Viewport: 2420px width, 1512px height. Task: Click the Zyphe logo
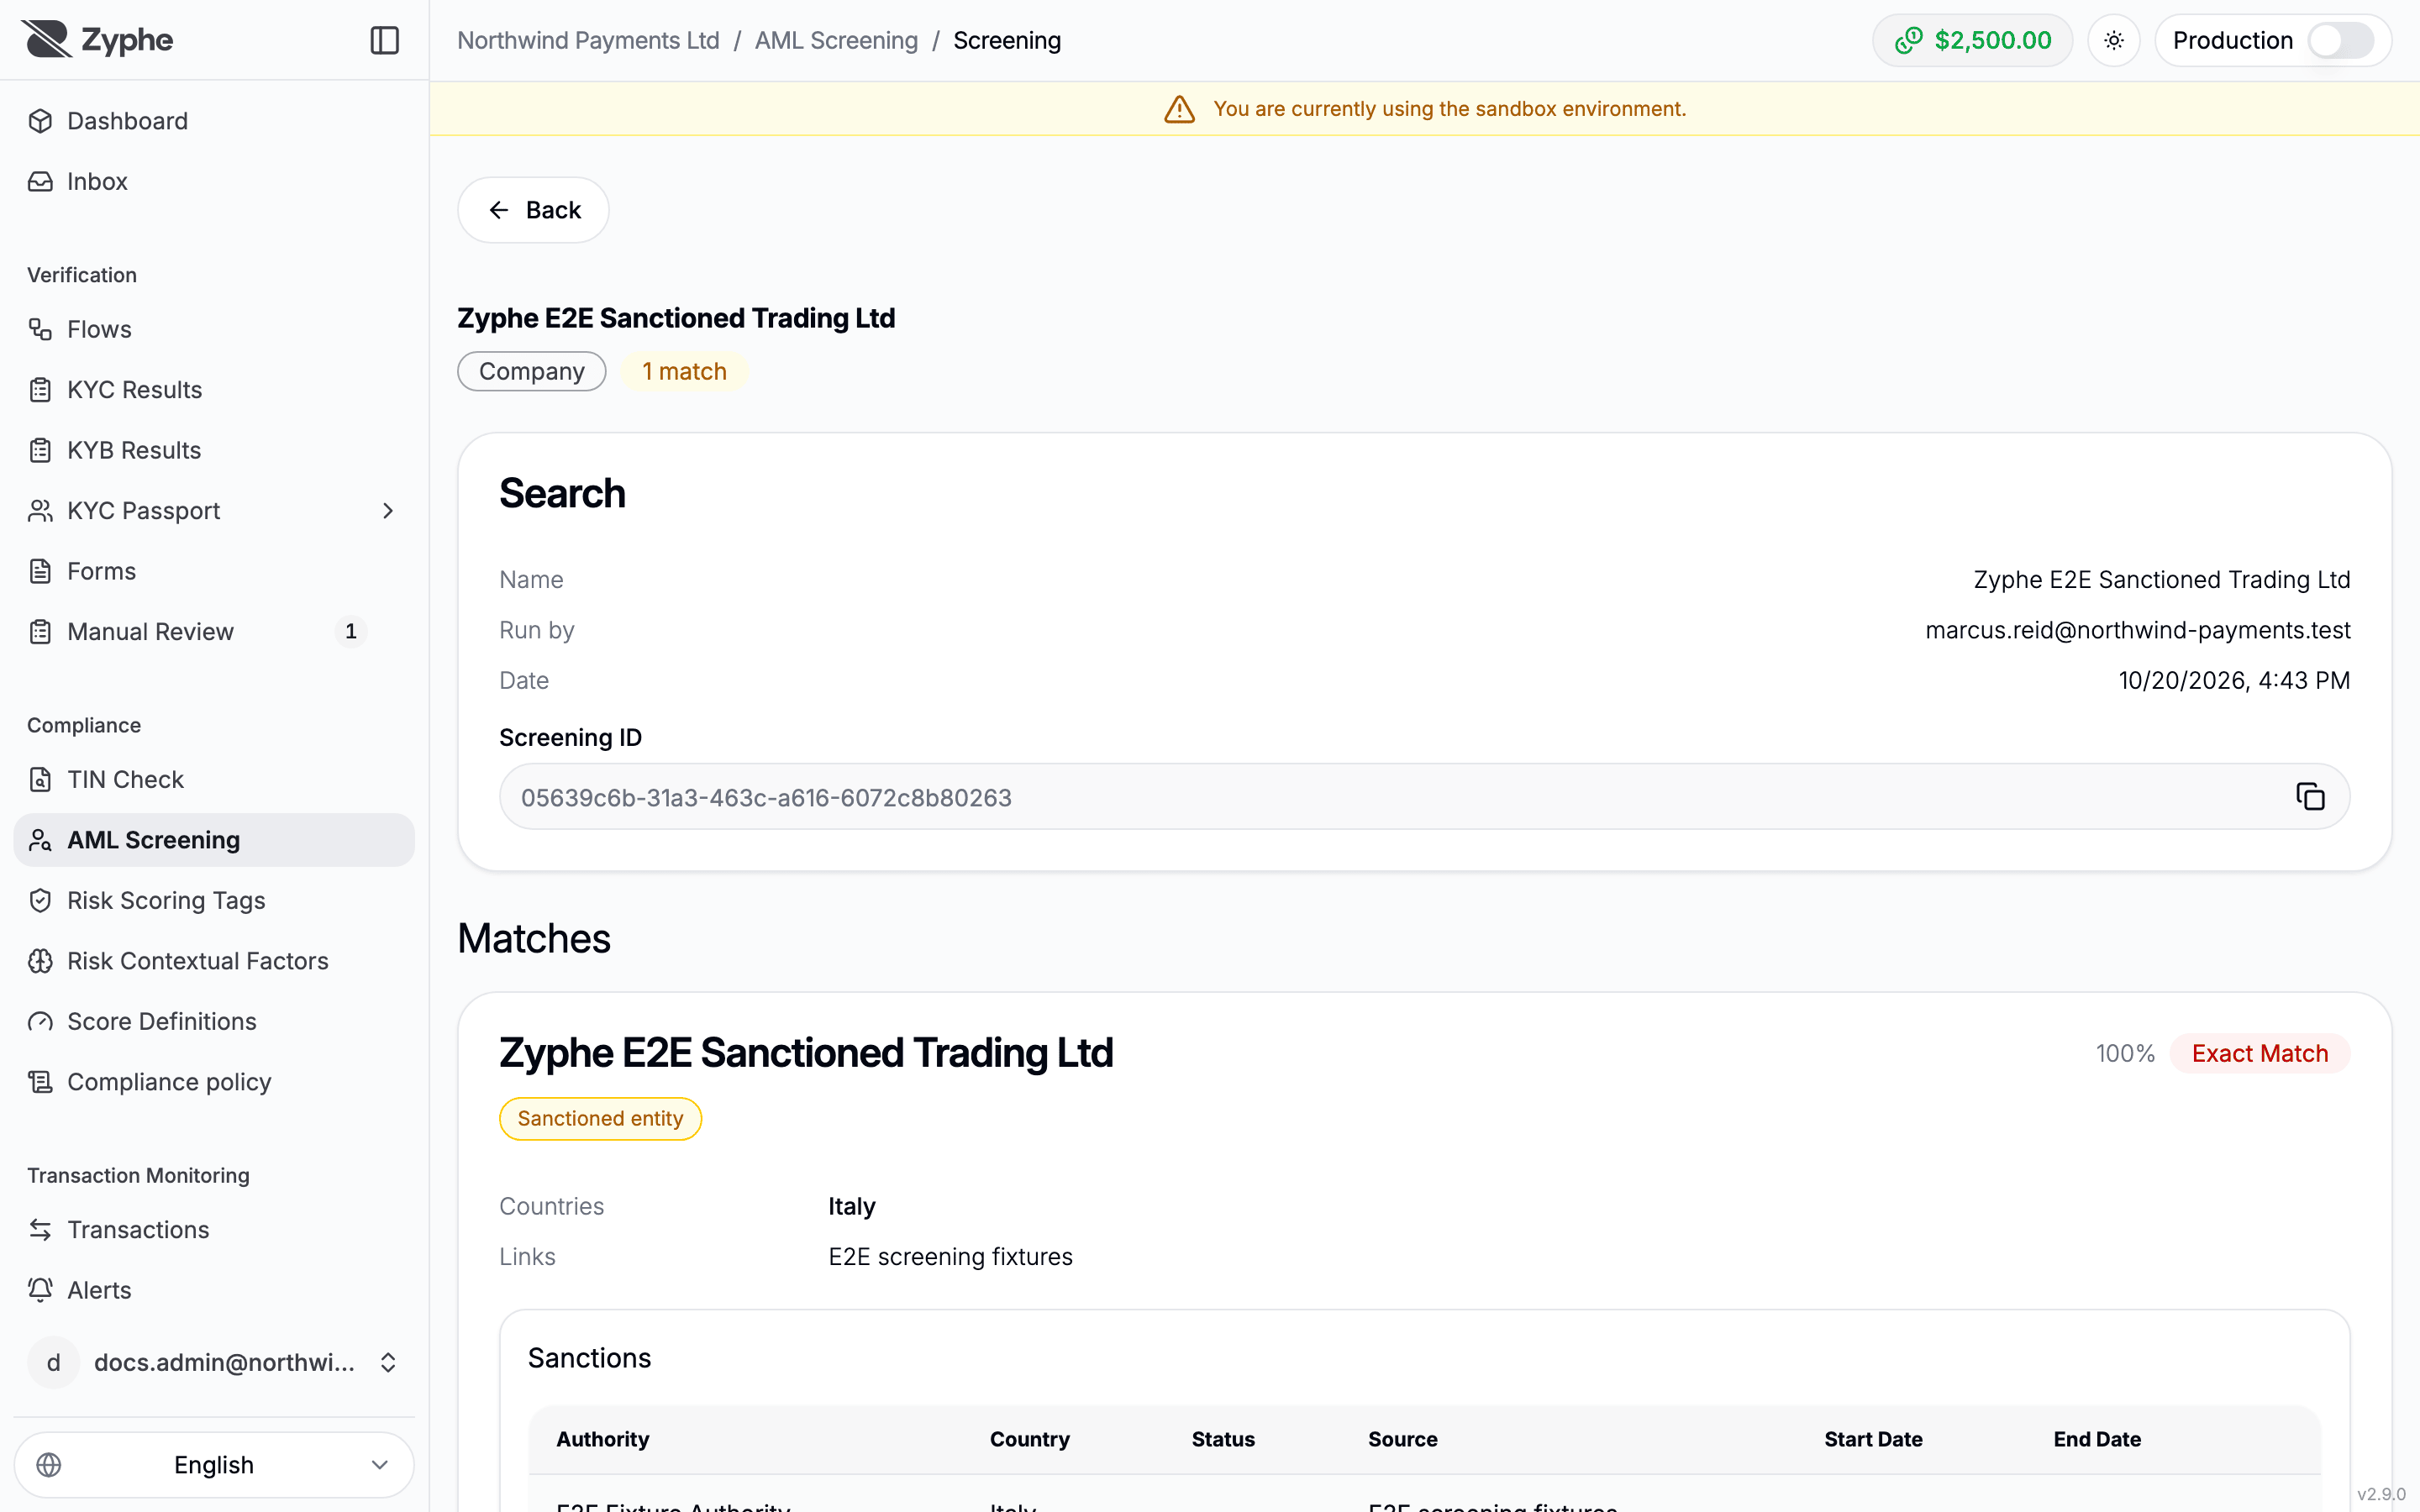click(x=98, y=40)
